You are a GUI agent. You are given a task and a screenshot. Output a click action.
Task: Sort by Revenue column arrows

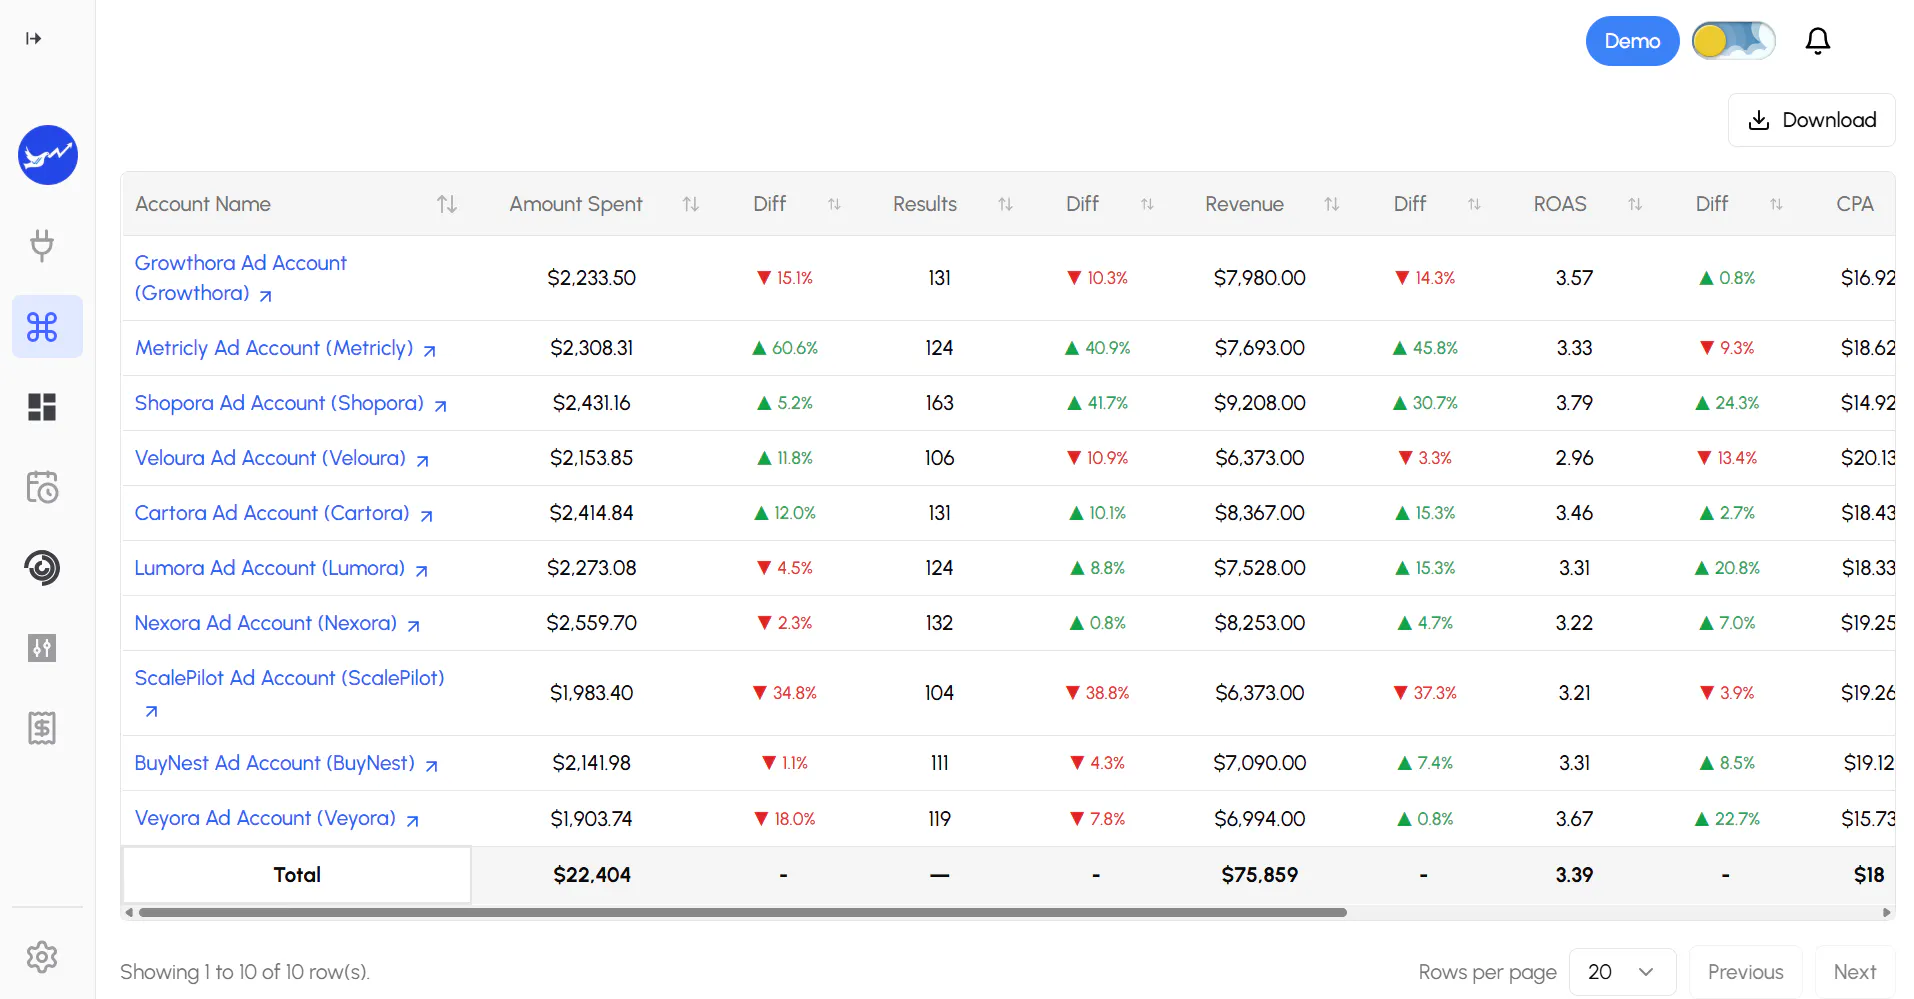1332,204
